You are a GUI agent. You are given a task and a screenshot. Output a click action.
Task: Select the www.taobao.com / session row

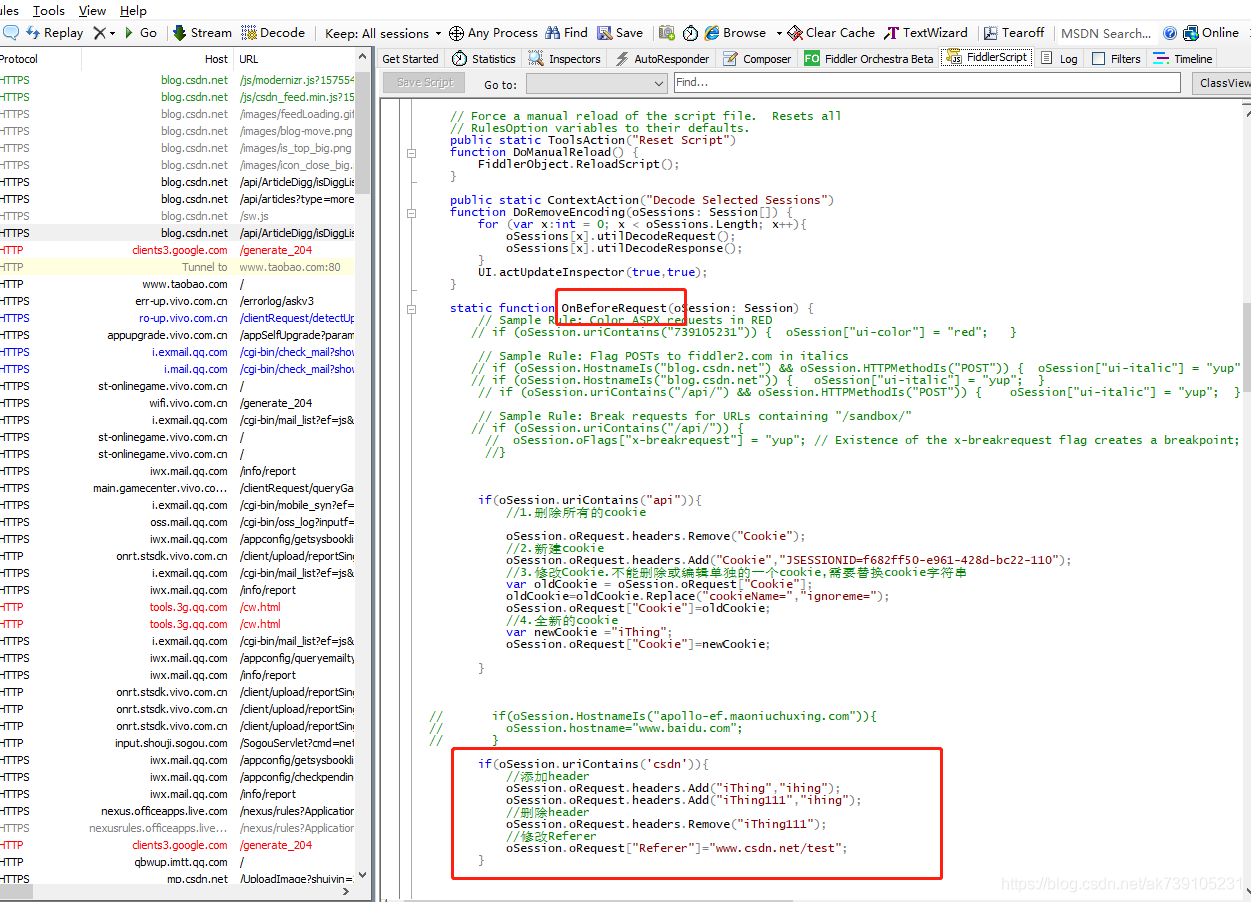[x=178, y=284]
